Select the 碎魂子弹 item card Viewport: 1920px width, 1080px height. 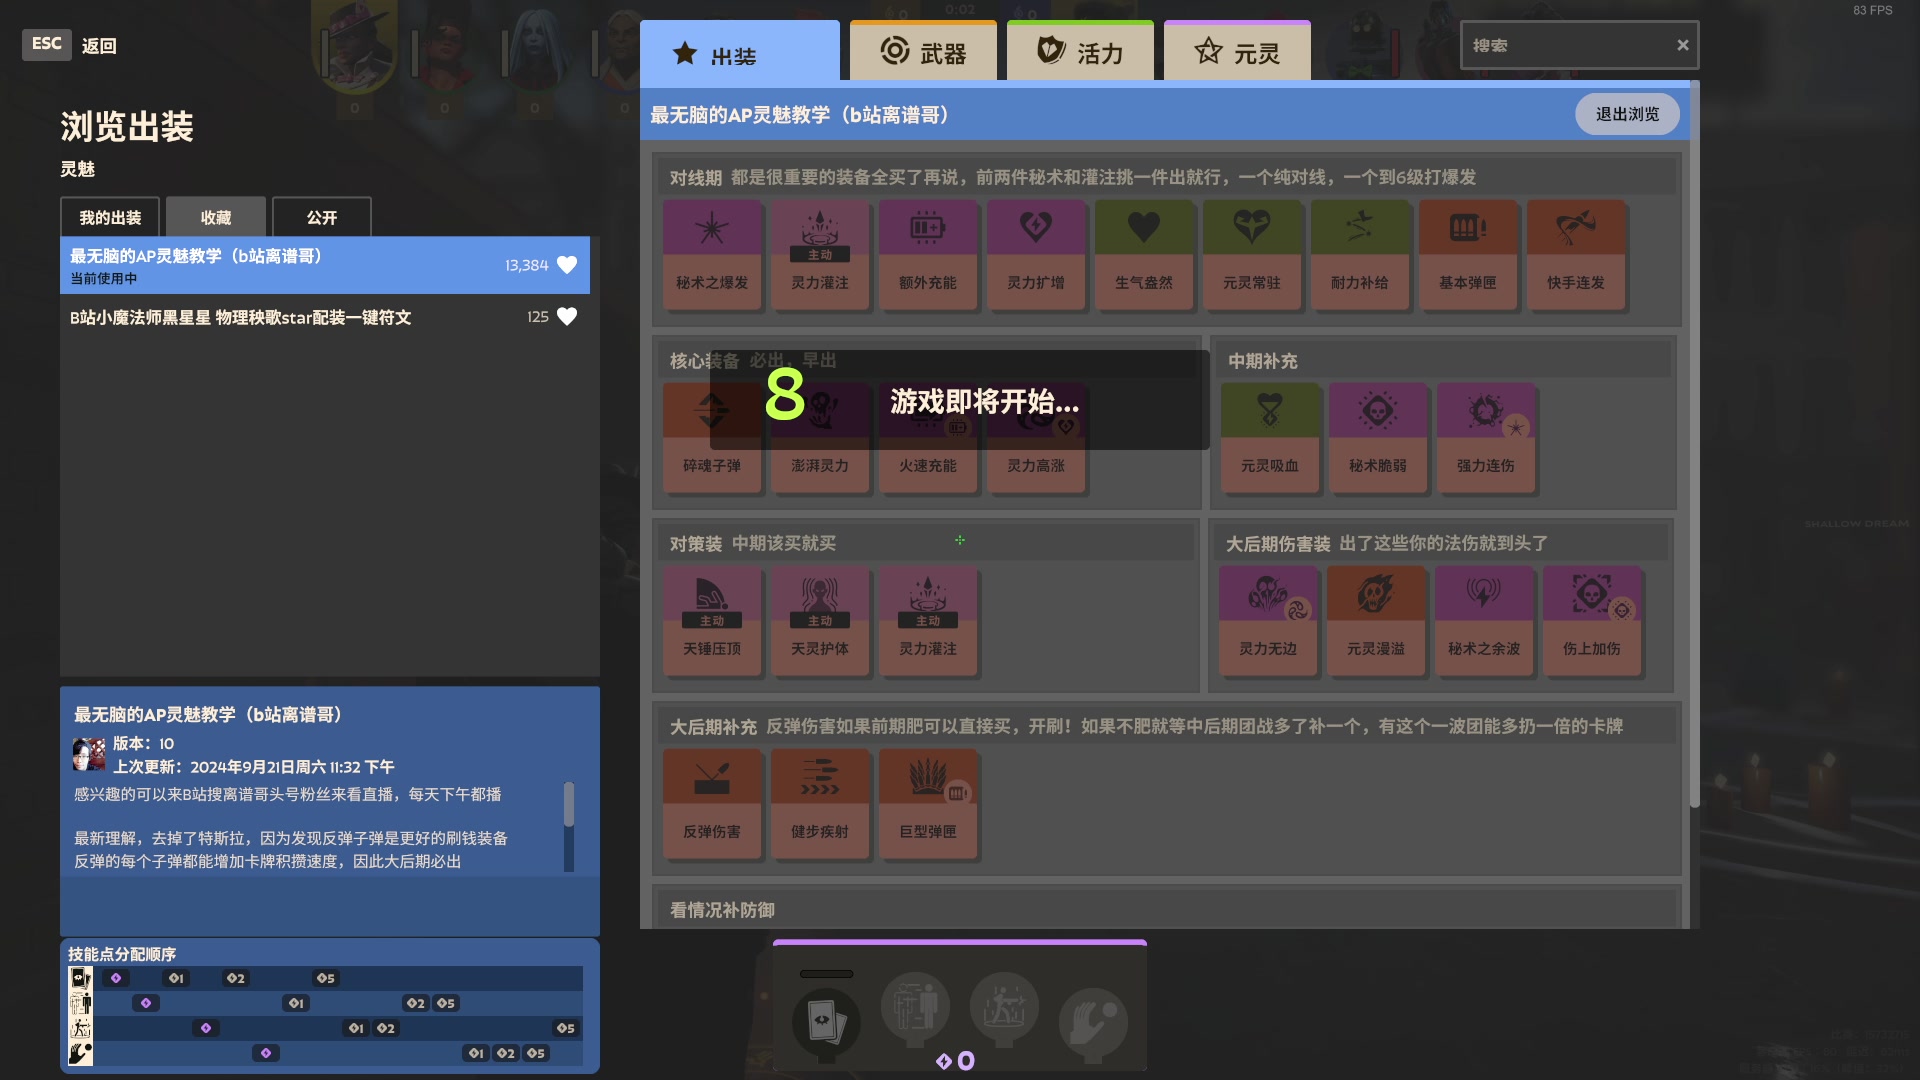[712, 438]
